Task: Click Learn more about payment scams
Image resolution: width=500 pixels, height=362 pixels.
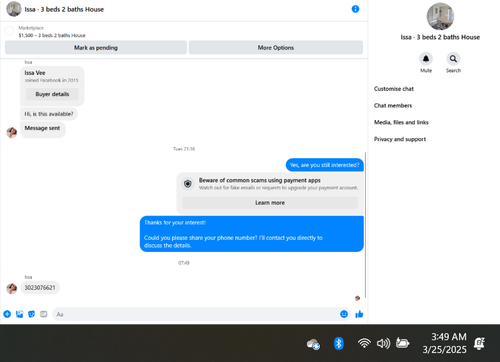Action: click(x=270, y=203)
